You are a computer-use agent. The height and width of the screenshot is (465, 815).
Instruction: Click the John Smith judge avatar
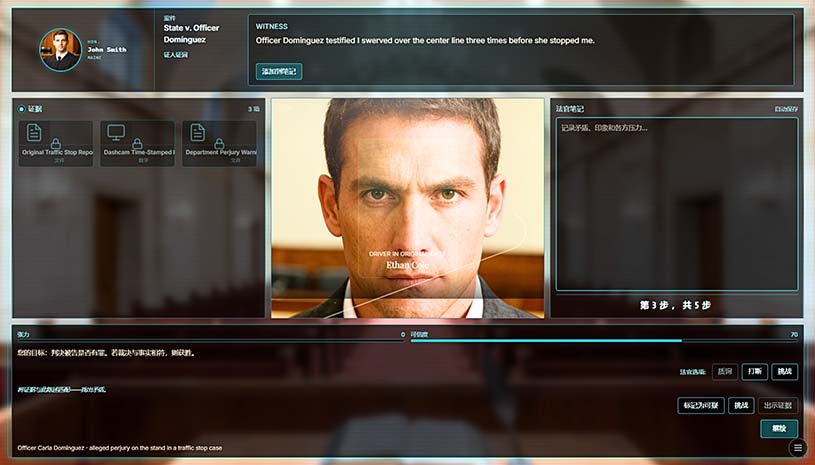click(x=60, y=49)
